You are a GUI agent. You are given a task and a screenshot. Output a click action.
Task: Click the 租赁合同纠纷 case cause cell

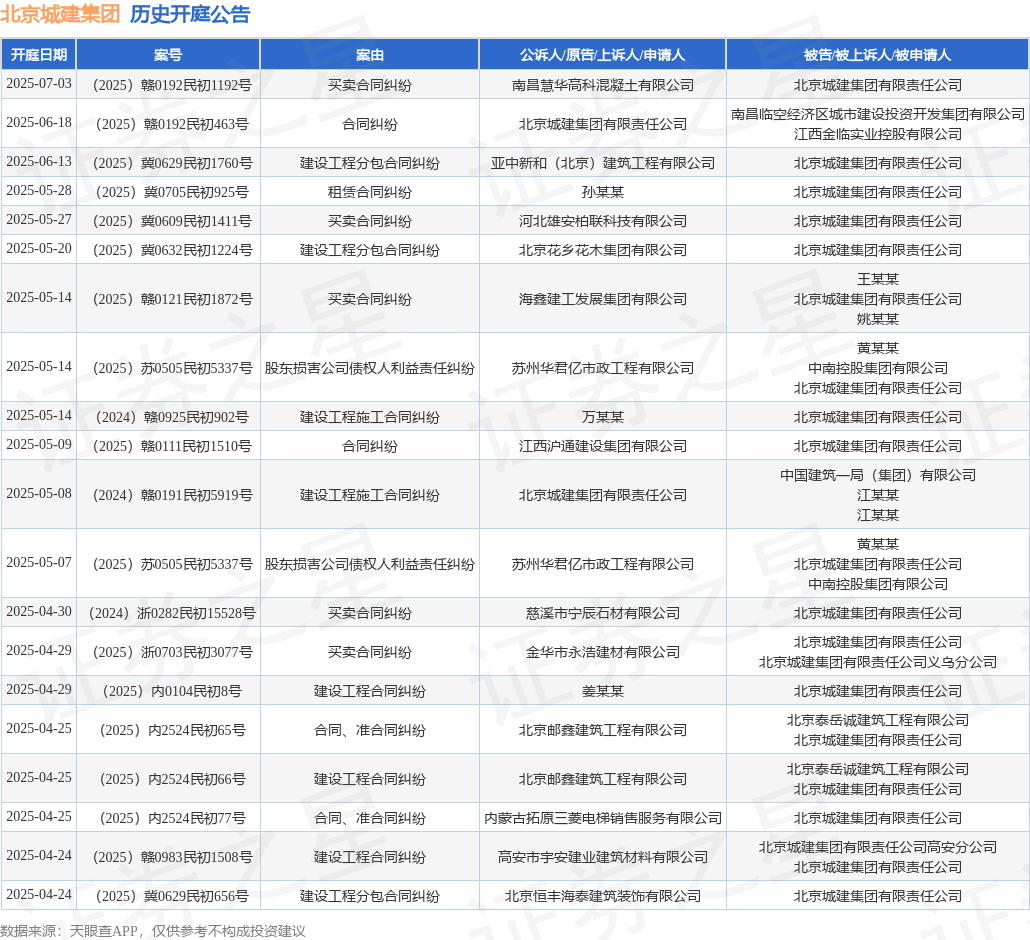[370, 192]
